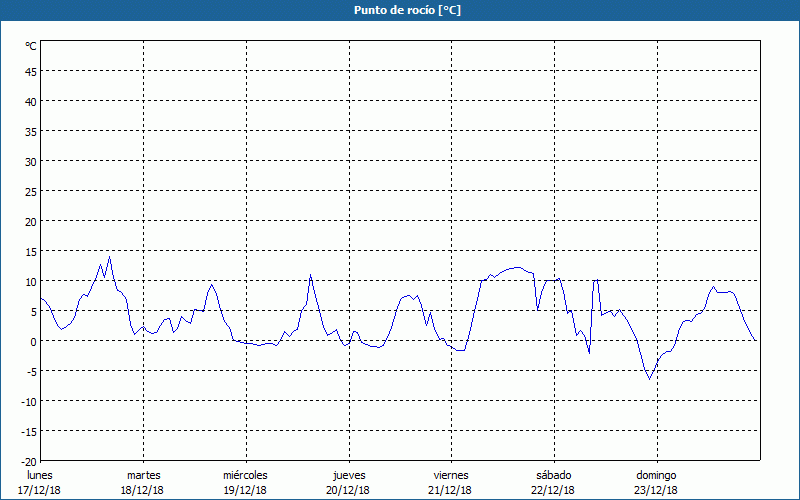Select the 30 value on the y-axis
Viewport: 800px width, 500px height.
[31, 161]
